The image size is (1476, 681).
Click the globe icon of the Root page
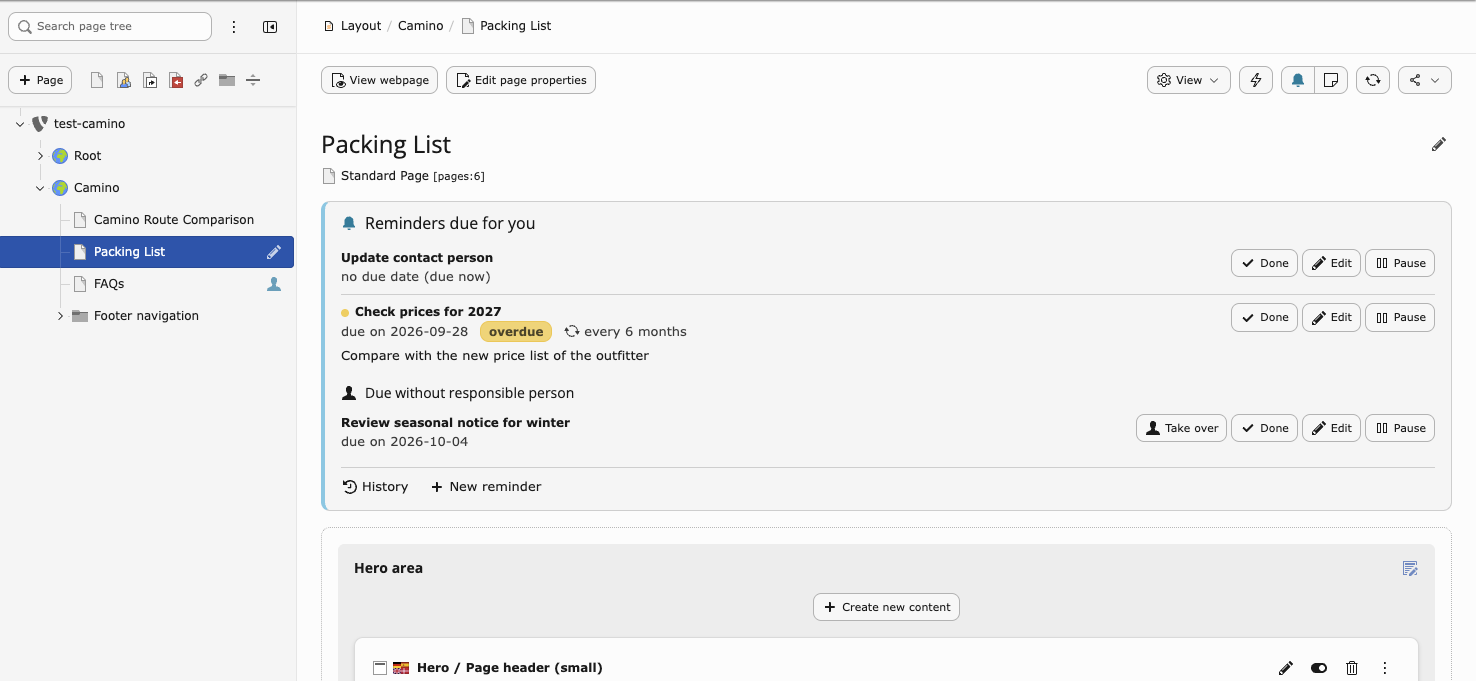(x=60, y=156)
